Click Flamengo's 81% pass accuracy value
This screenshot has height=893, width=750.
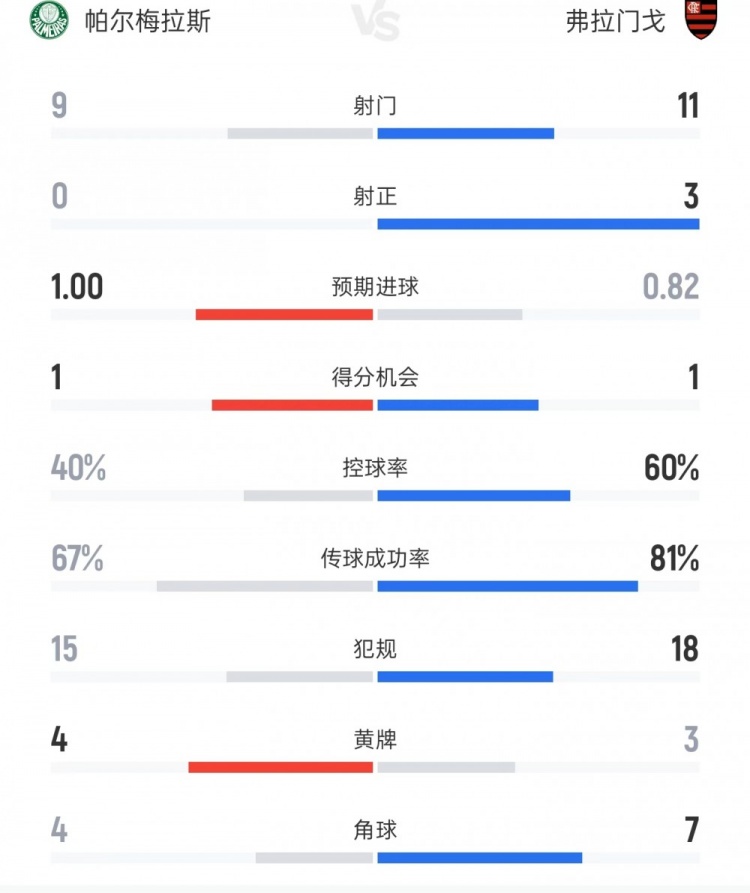(674, 559)
